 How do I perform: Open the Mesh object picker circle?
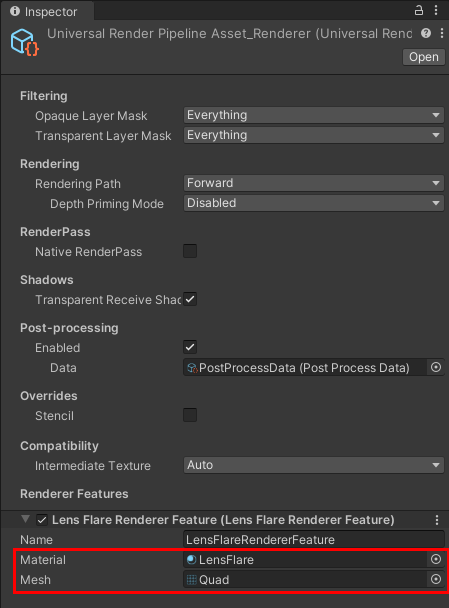pos(436,579)
